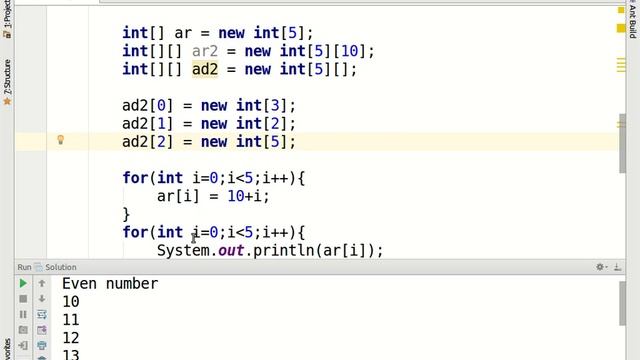Click 'int[] ar = new int[5];' line

coord(218,33)
